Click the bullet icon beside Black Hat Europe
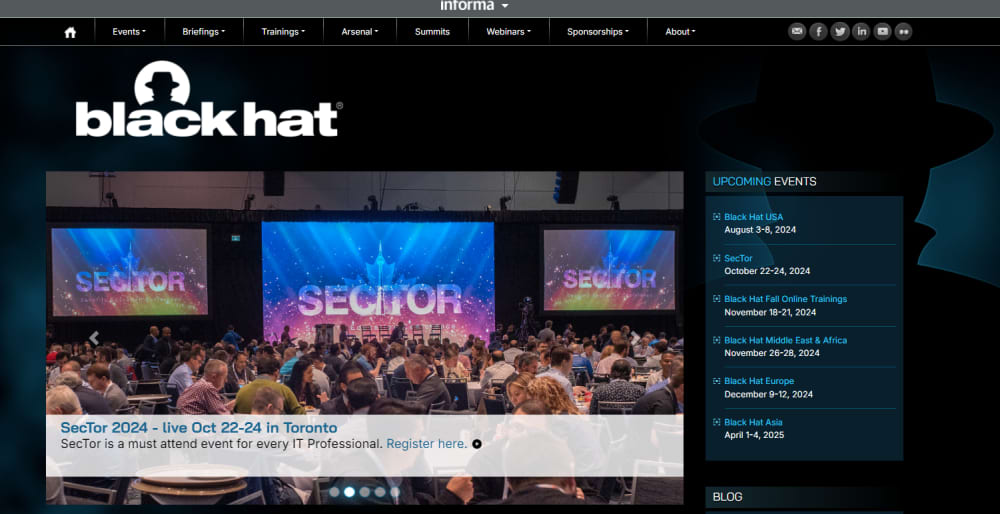This screenshot has height=514, width=1000. click(x=717, y=381)
